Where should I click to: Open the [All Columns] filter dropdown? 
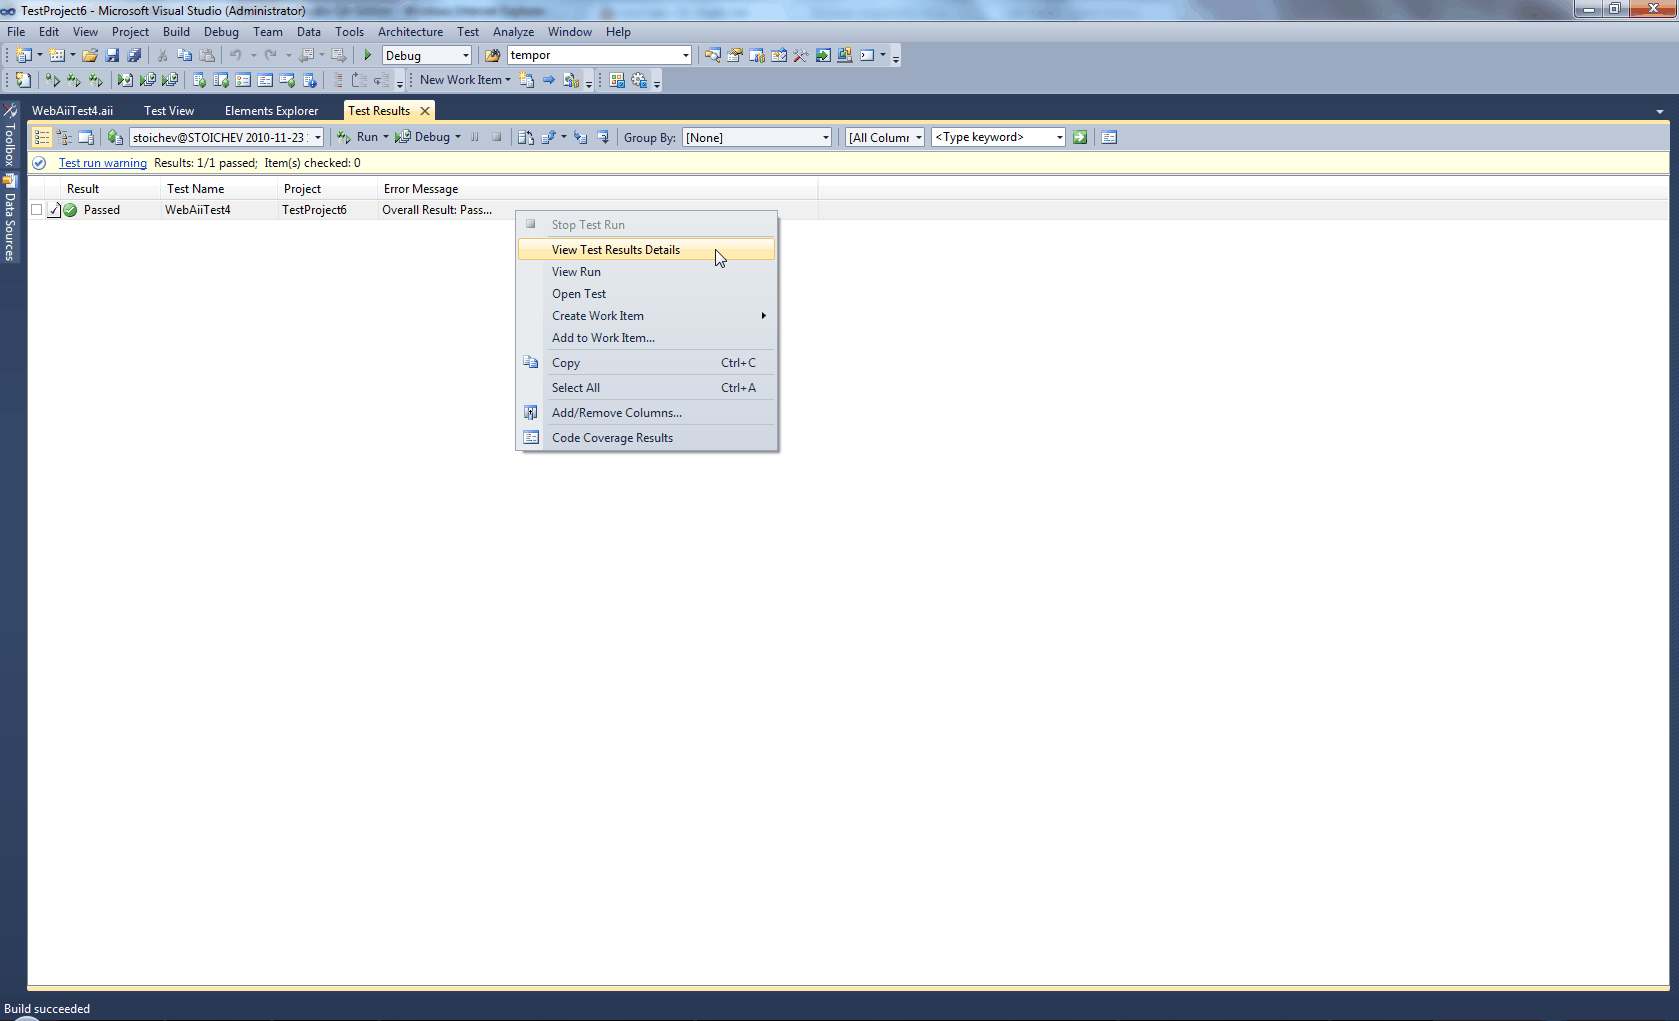(918, 138)
